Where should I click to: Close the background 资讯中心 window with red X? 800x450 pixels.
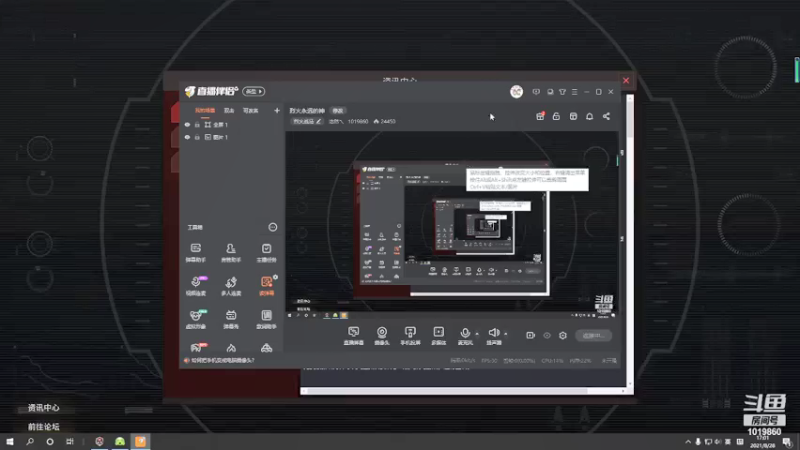coord(626,81)
